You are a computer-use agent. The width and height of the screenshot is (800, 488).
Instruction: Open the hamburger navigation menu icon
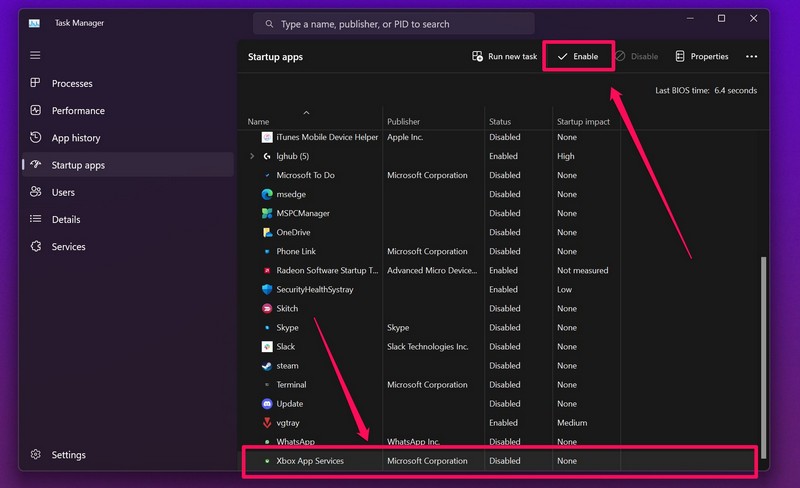(35, 55)
